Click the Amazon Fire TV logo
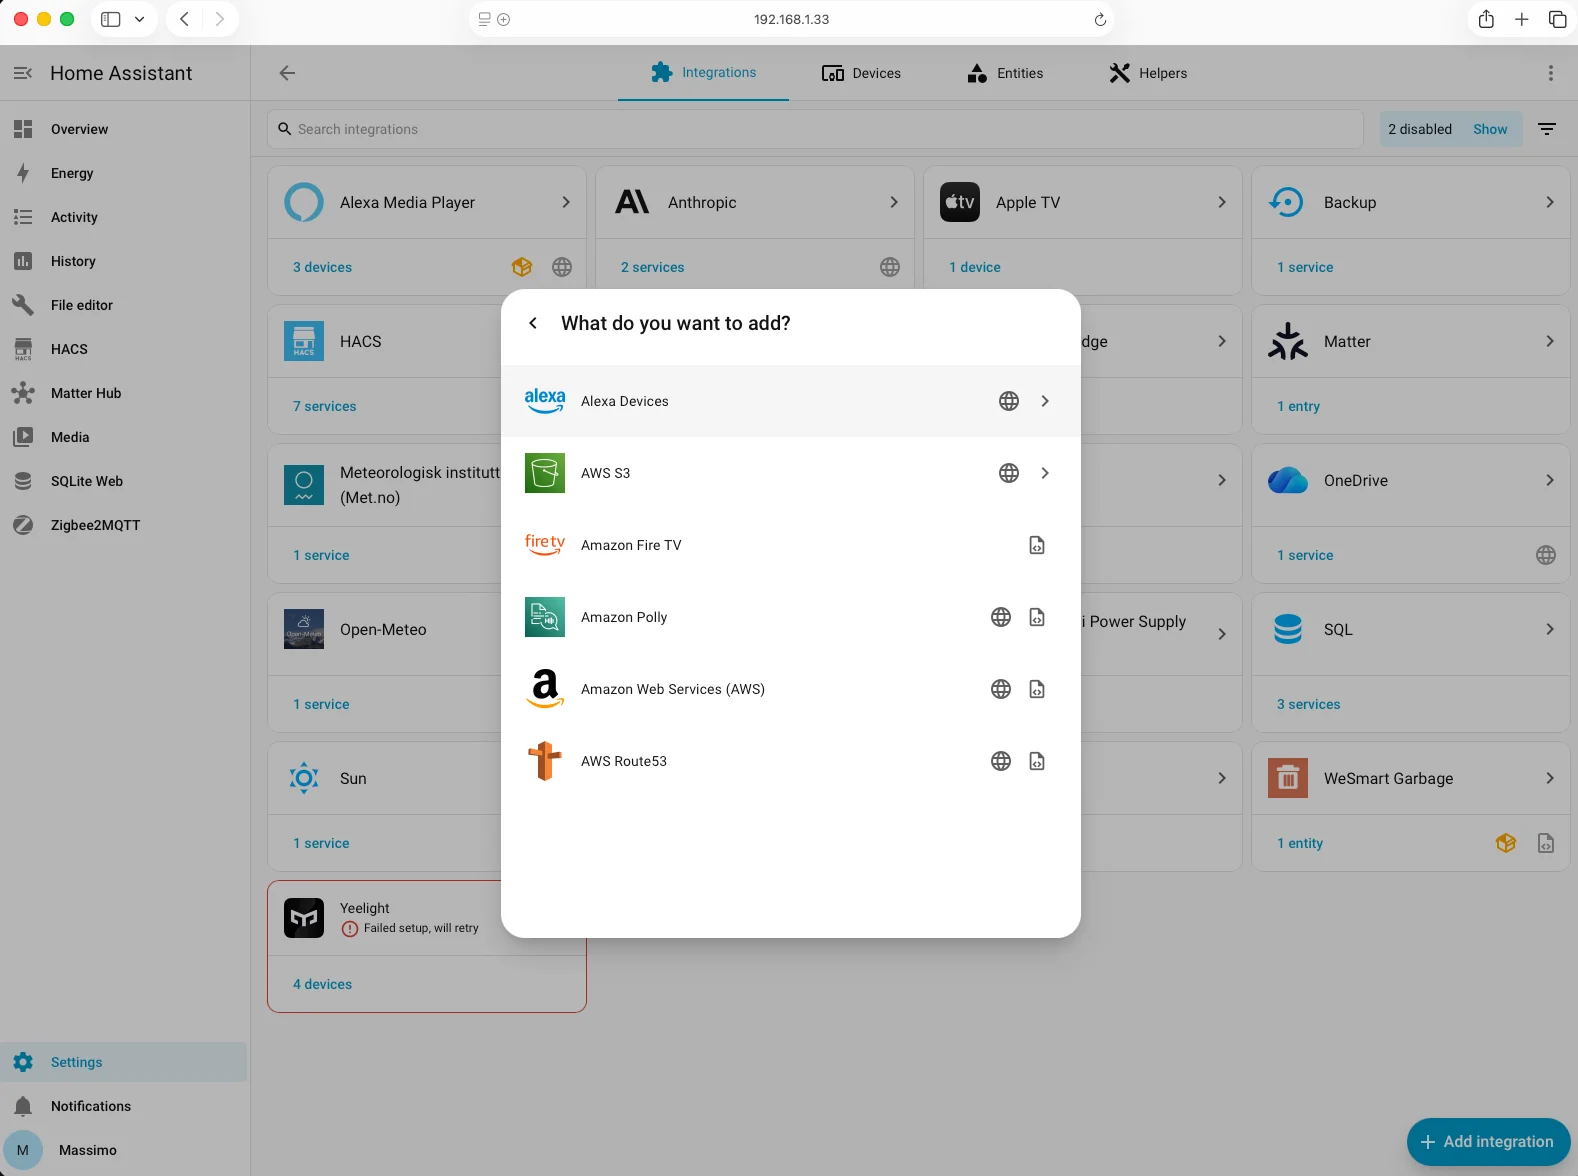The height and width of the screenshot is (1176, 1578). tap(545, 545)
